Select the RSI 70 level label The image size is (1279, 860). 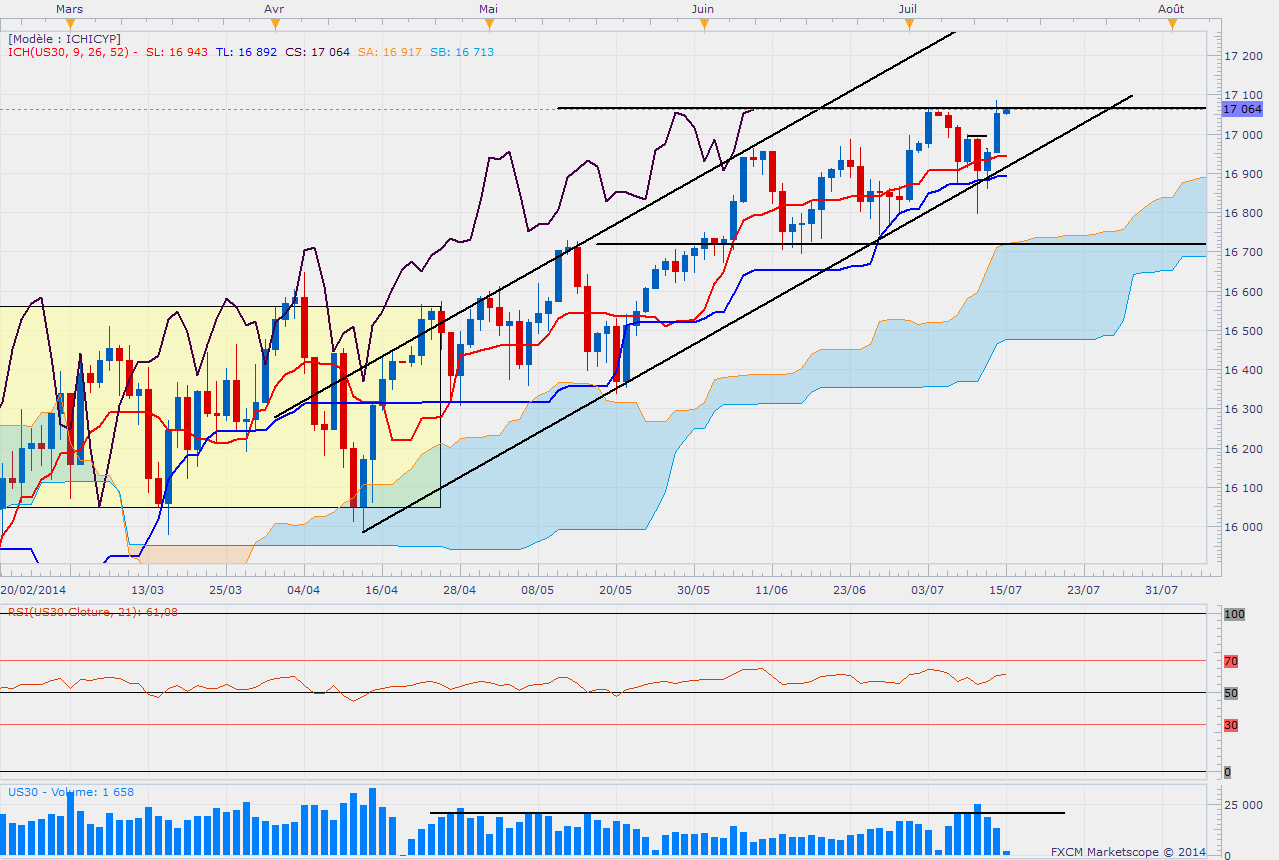1231,661
